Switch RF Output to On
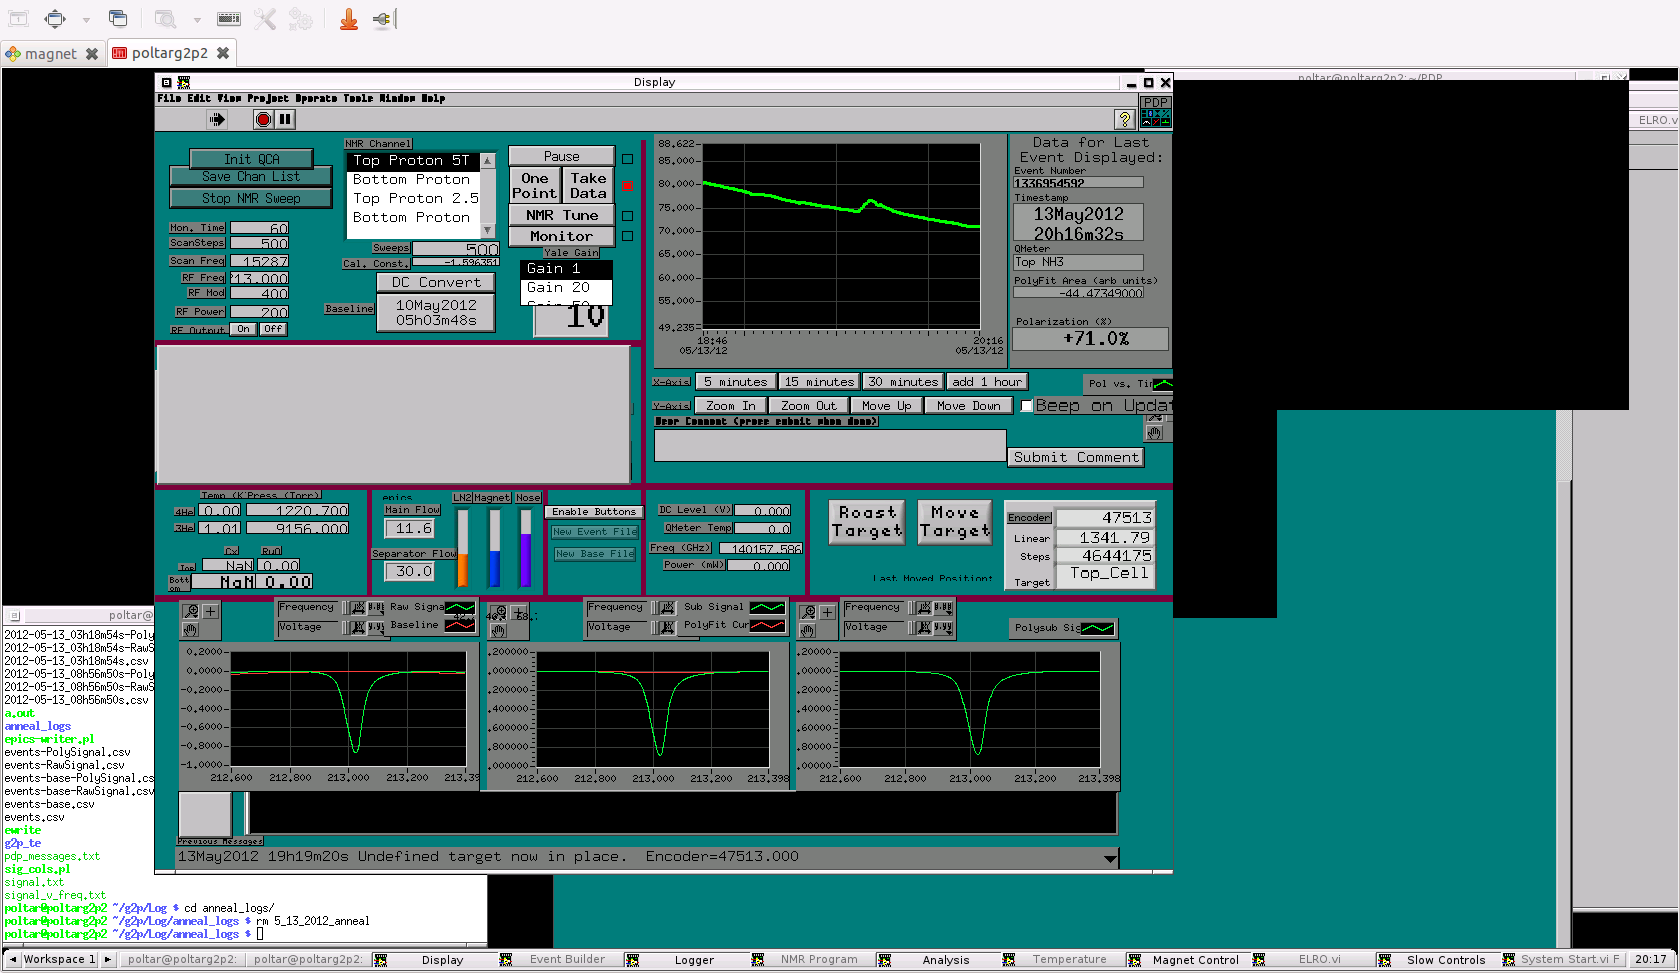This screenshot has width=1680, height=973. [243, 329]
